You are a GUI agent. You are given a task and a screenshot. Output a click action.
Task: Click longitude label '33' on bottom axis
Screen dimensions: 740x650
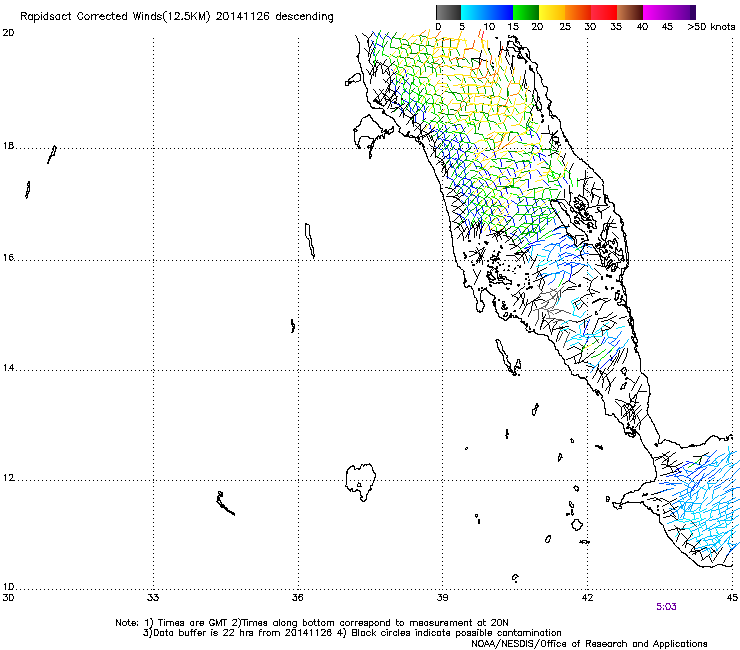[x=153, y=598]
